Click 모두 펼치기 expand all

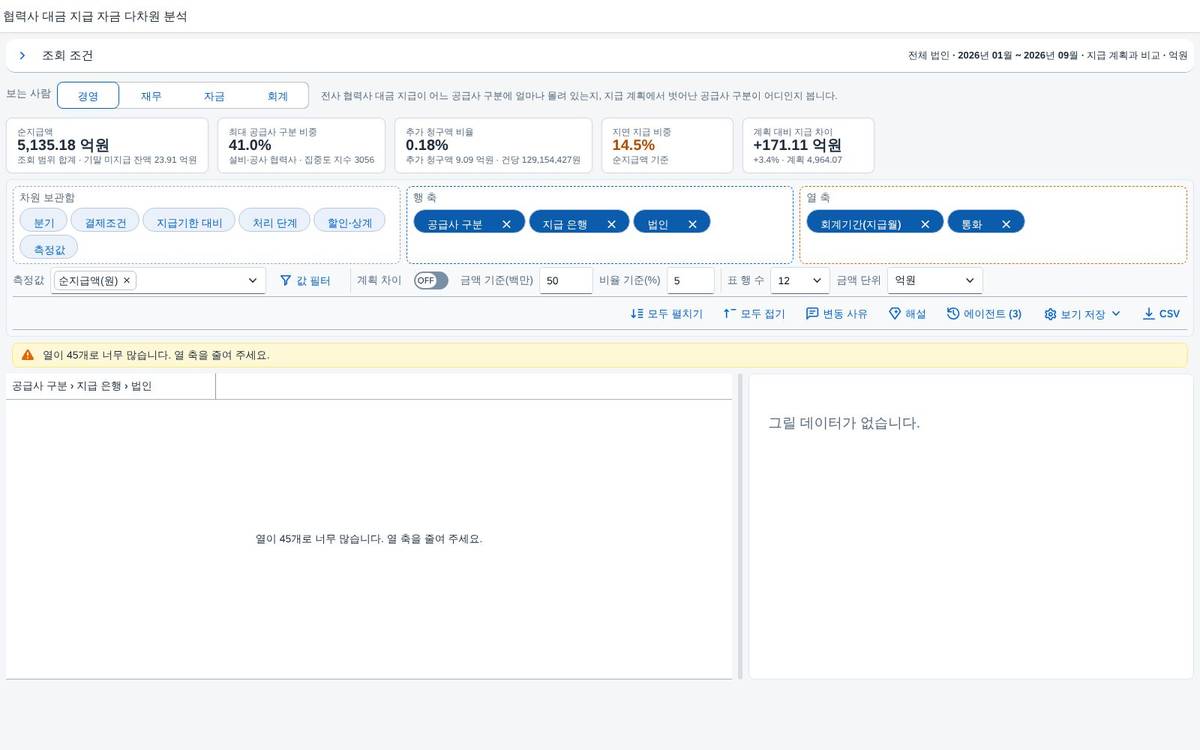click(667, 314)
